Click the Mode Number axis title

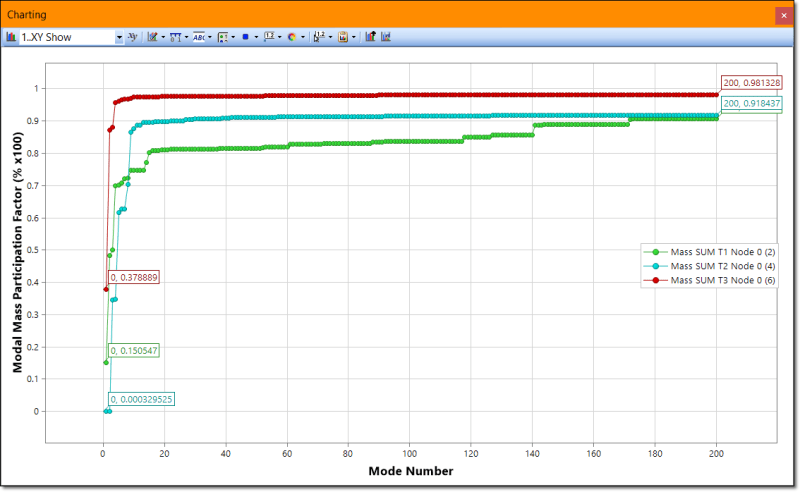tap(411, 471)
